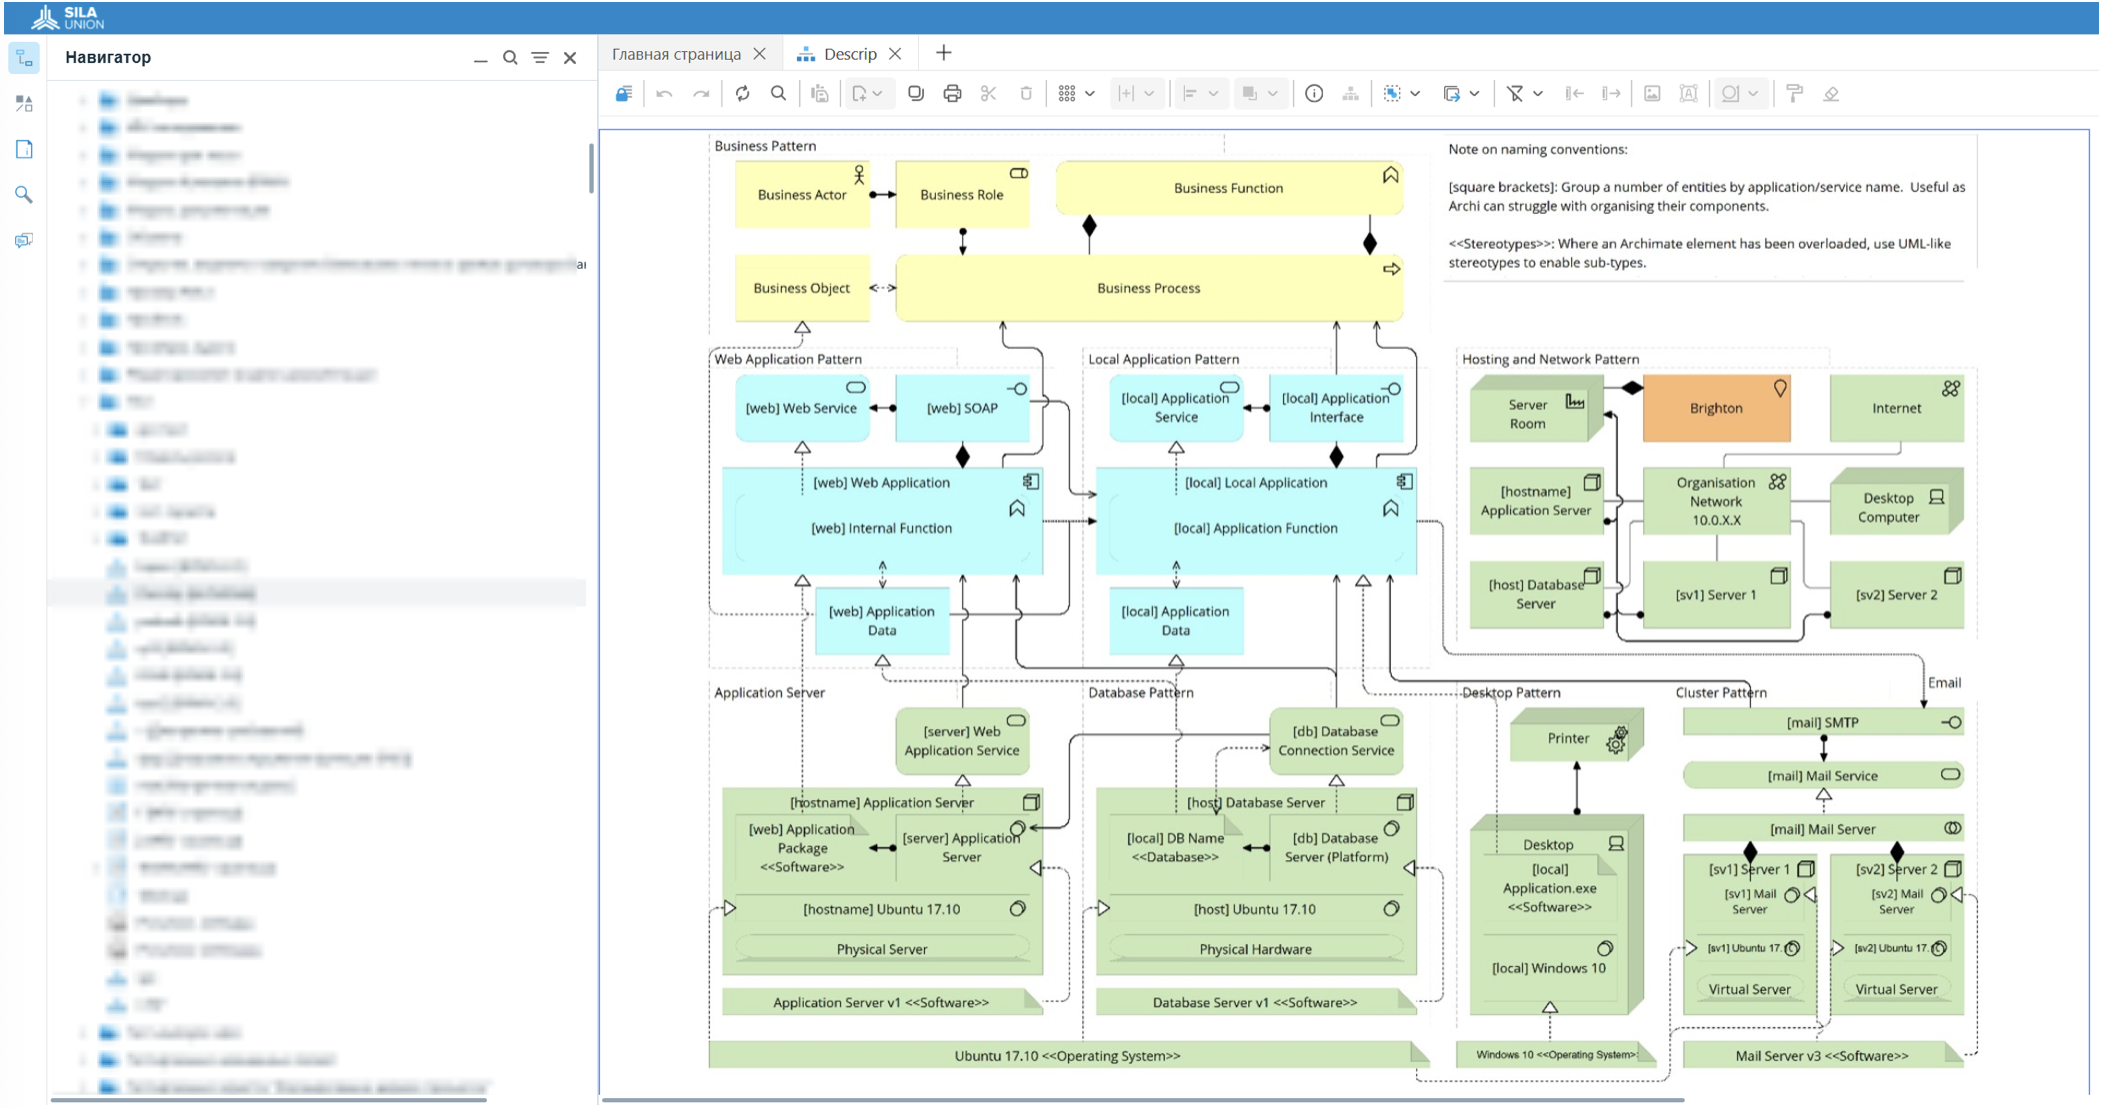The image size is (2102, 1108).
Task: Click the search icon in left sidebar
Action: pyautogui.click(x=24, y=195)
